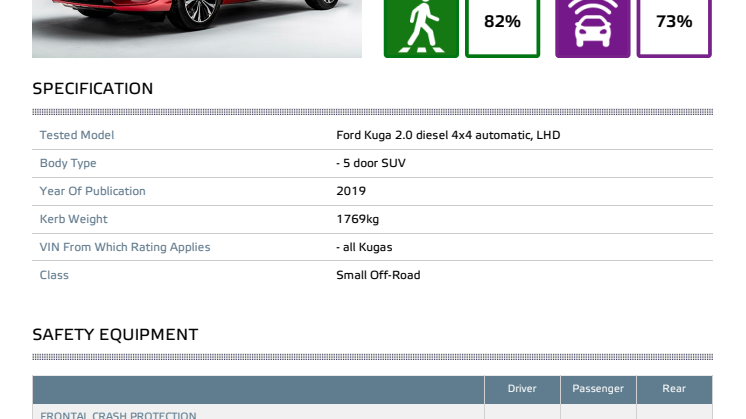Click the Tested Model label
Image resolution: width=746 pixels, height=419 pixels.
point(77,135)
